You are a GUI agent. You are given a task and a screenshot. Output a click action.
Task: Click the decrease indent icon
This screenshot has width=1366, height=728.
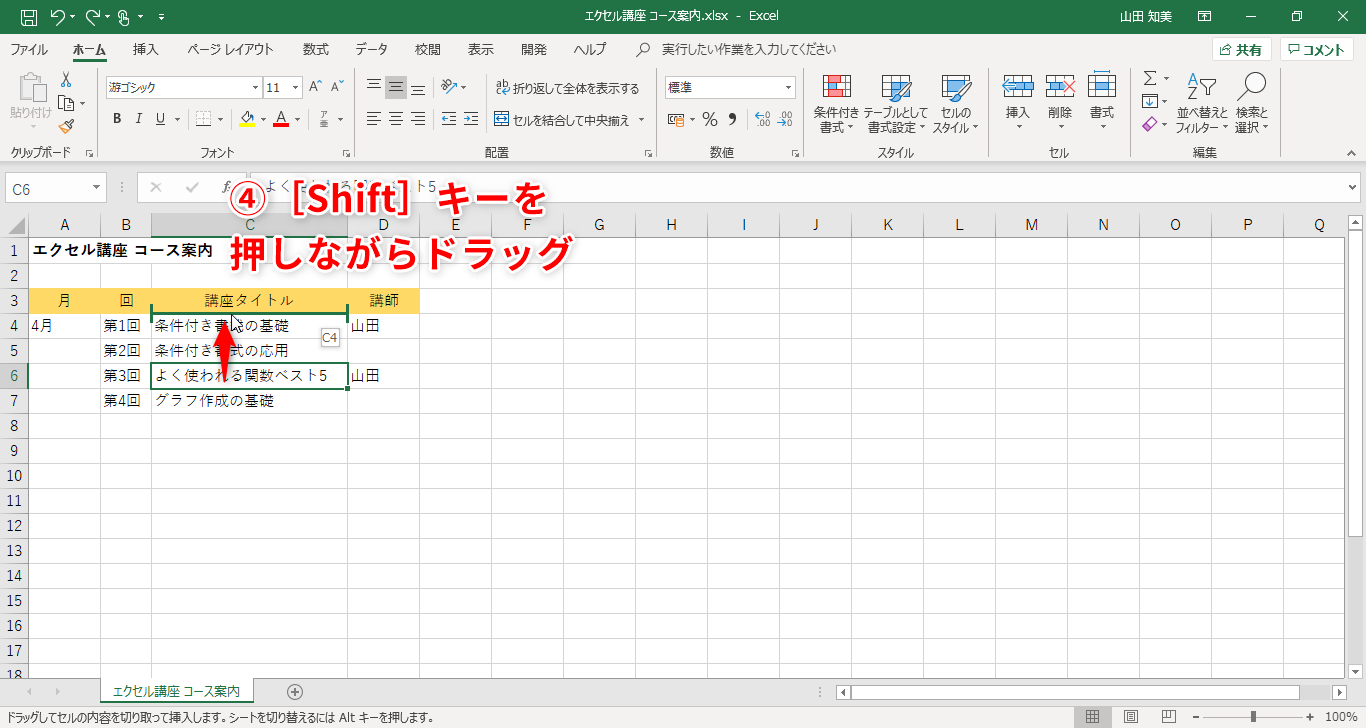point(449,119)
